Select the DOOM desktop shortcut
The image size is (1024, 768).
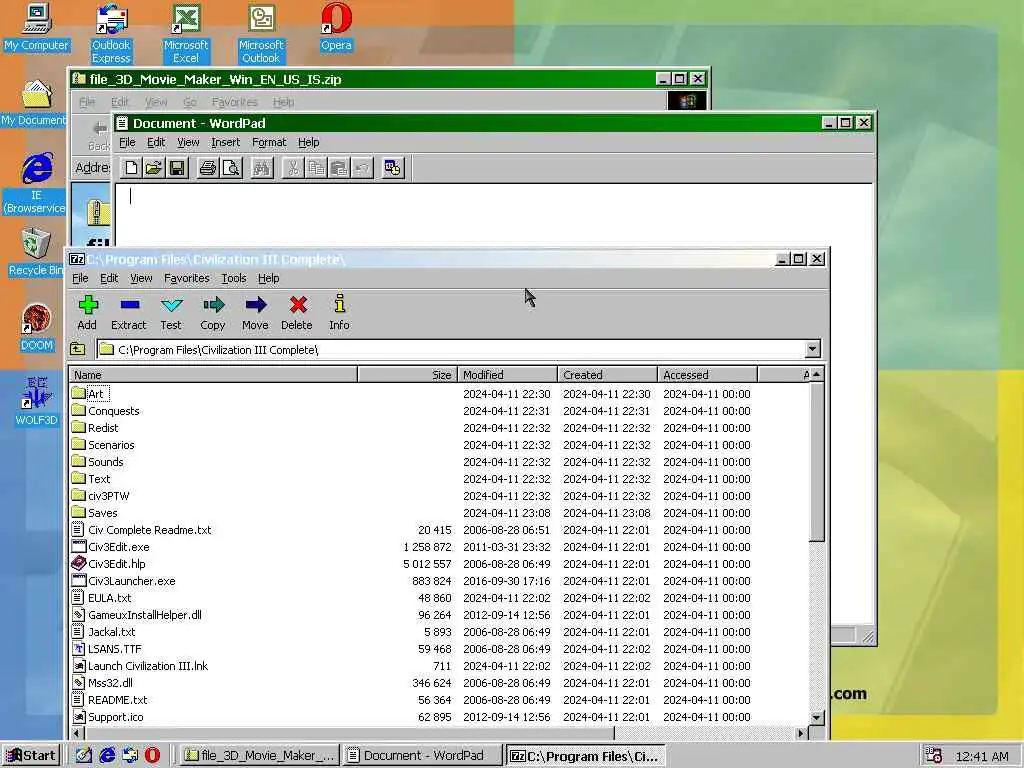point(37,328)
